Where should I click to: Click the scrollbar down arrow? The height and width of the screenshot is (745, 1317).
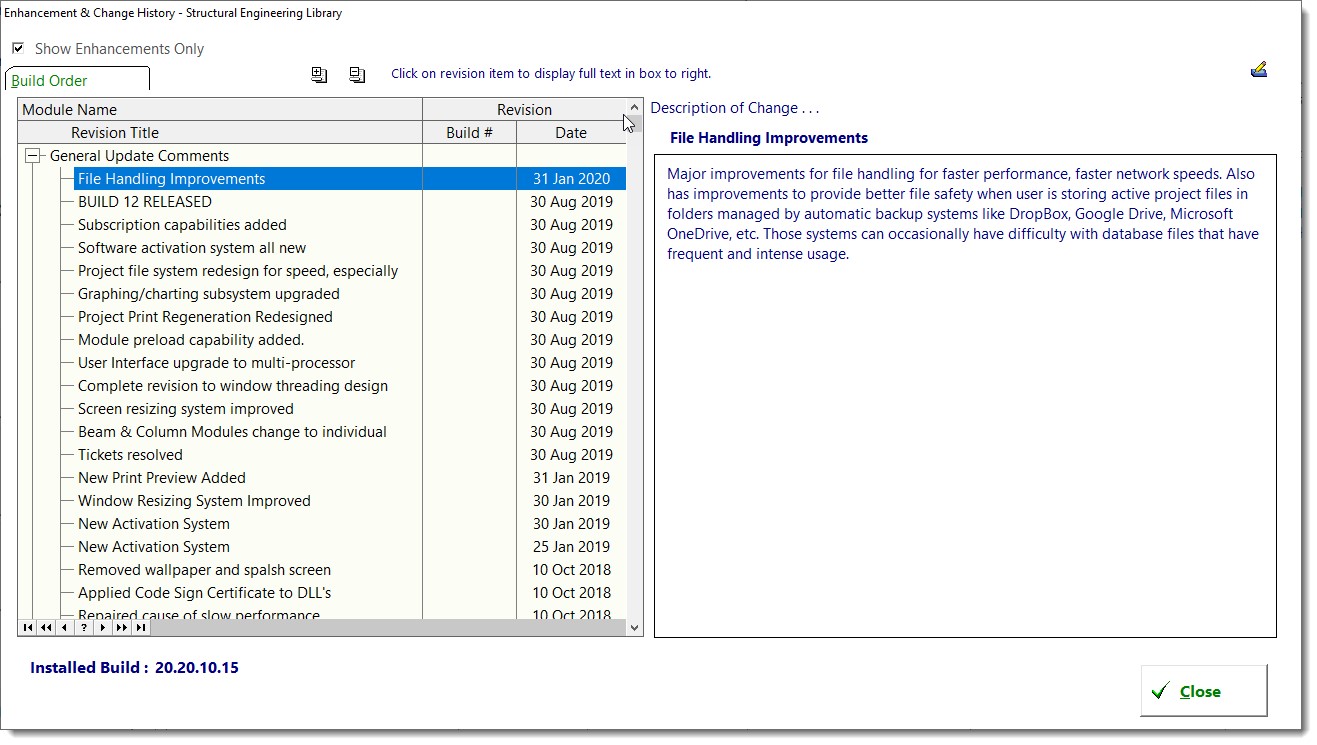pyautogui.click(x=634, y=628)
